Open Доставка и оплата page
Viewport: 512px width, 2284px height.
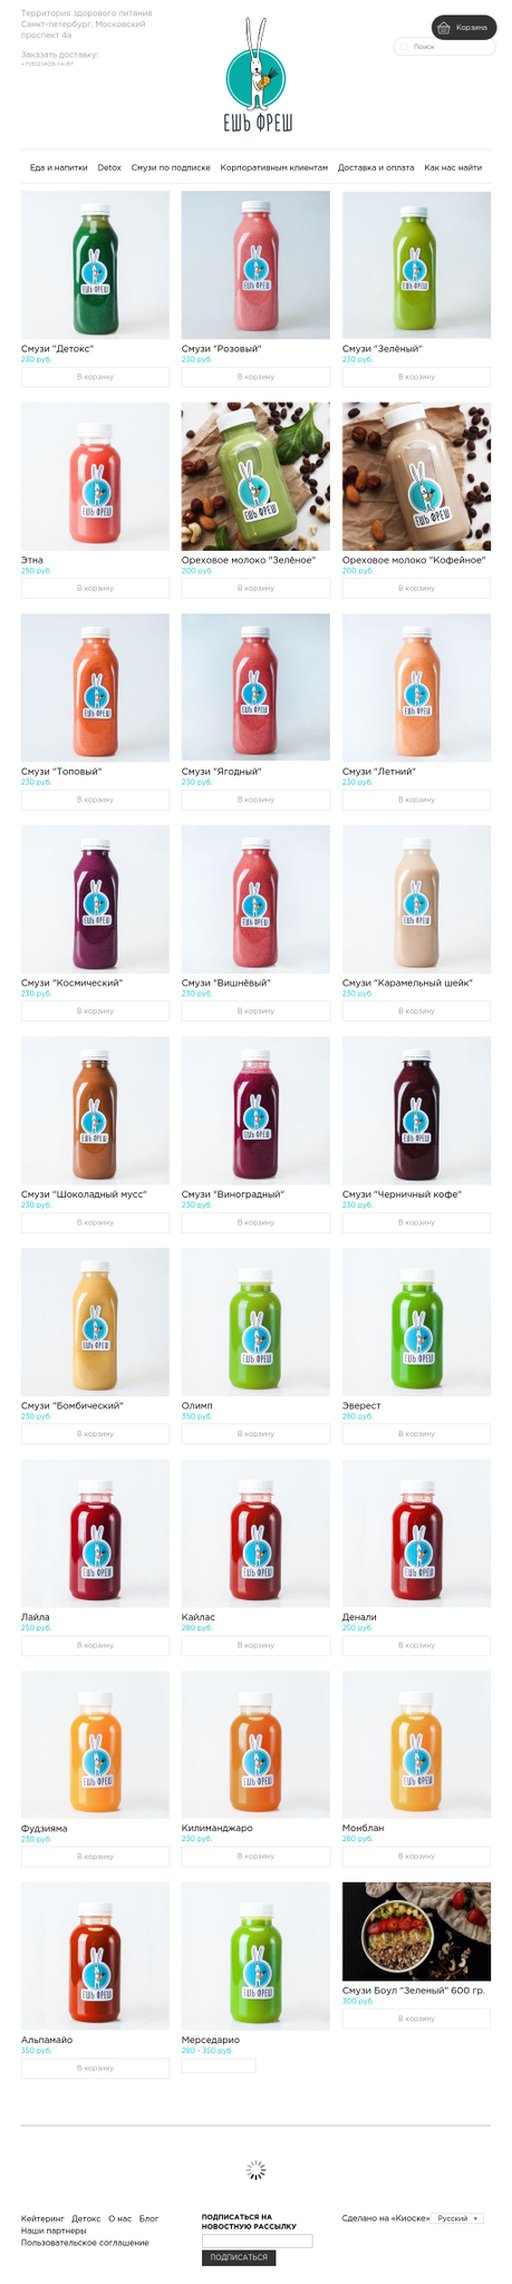coord(376,168)
